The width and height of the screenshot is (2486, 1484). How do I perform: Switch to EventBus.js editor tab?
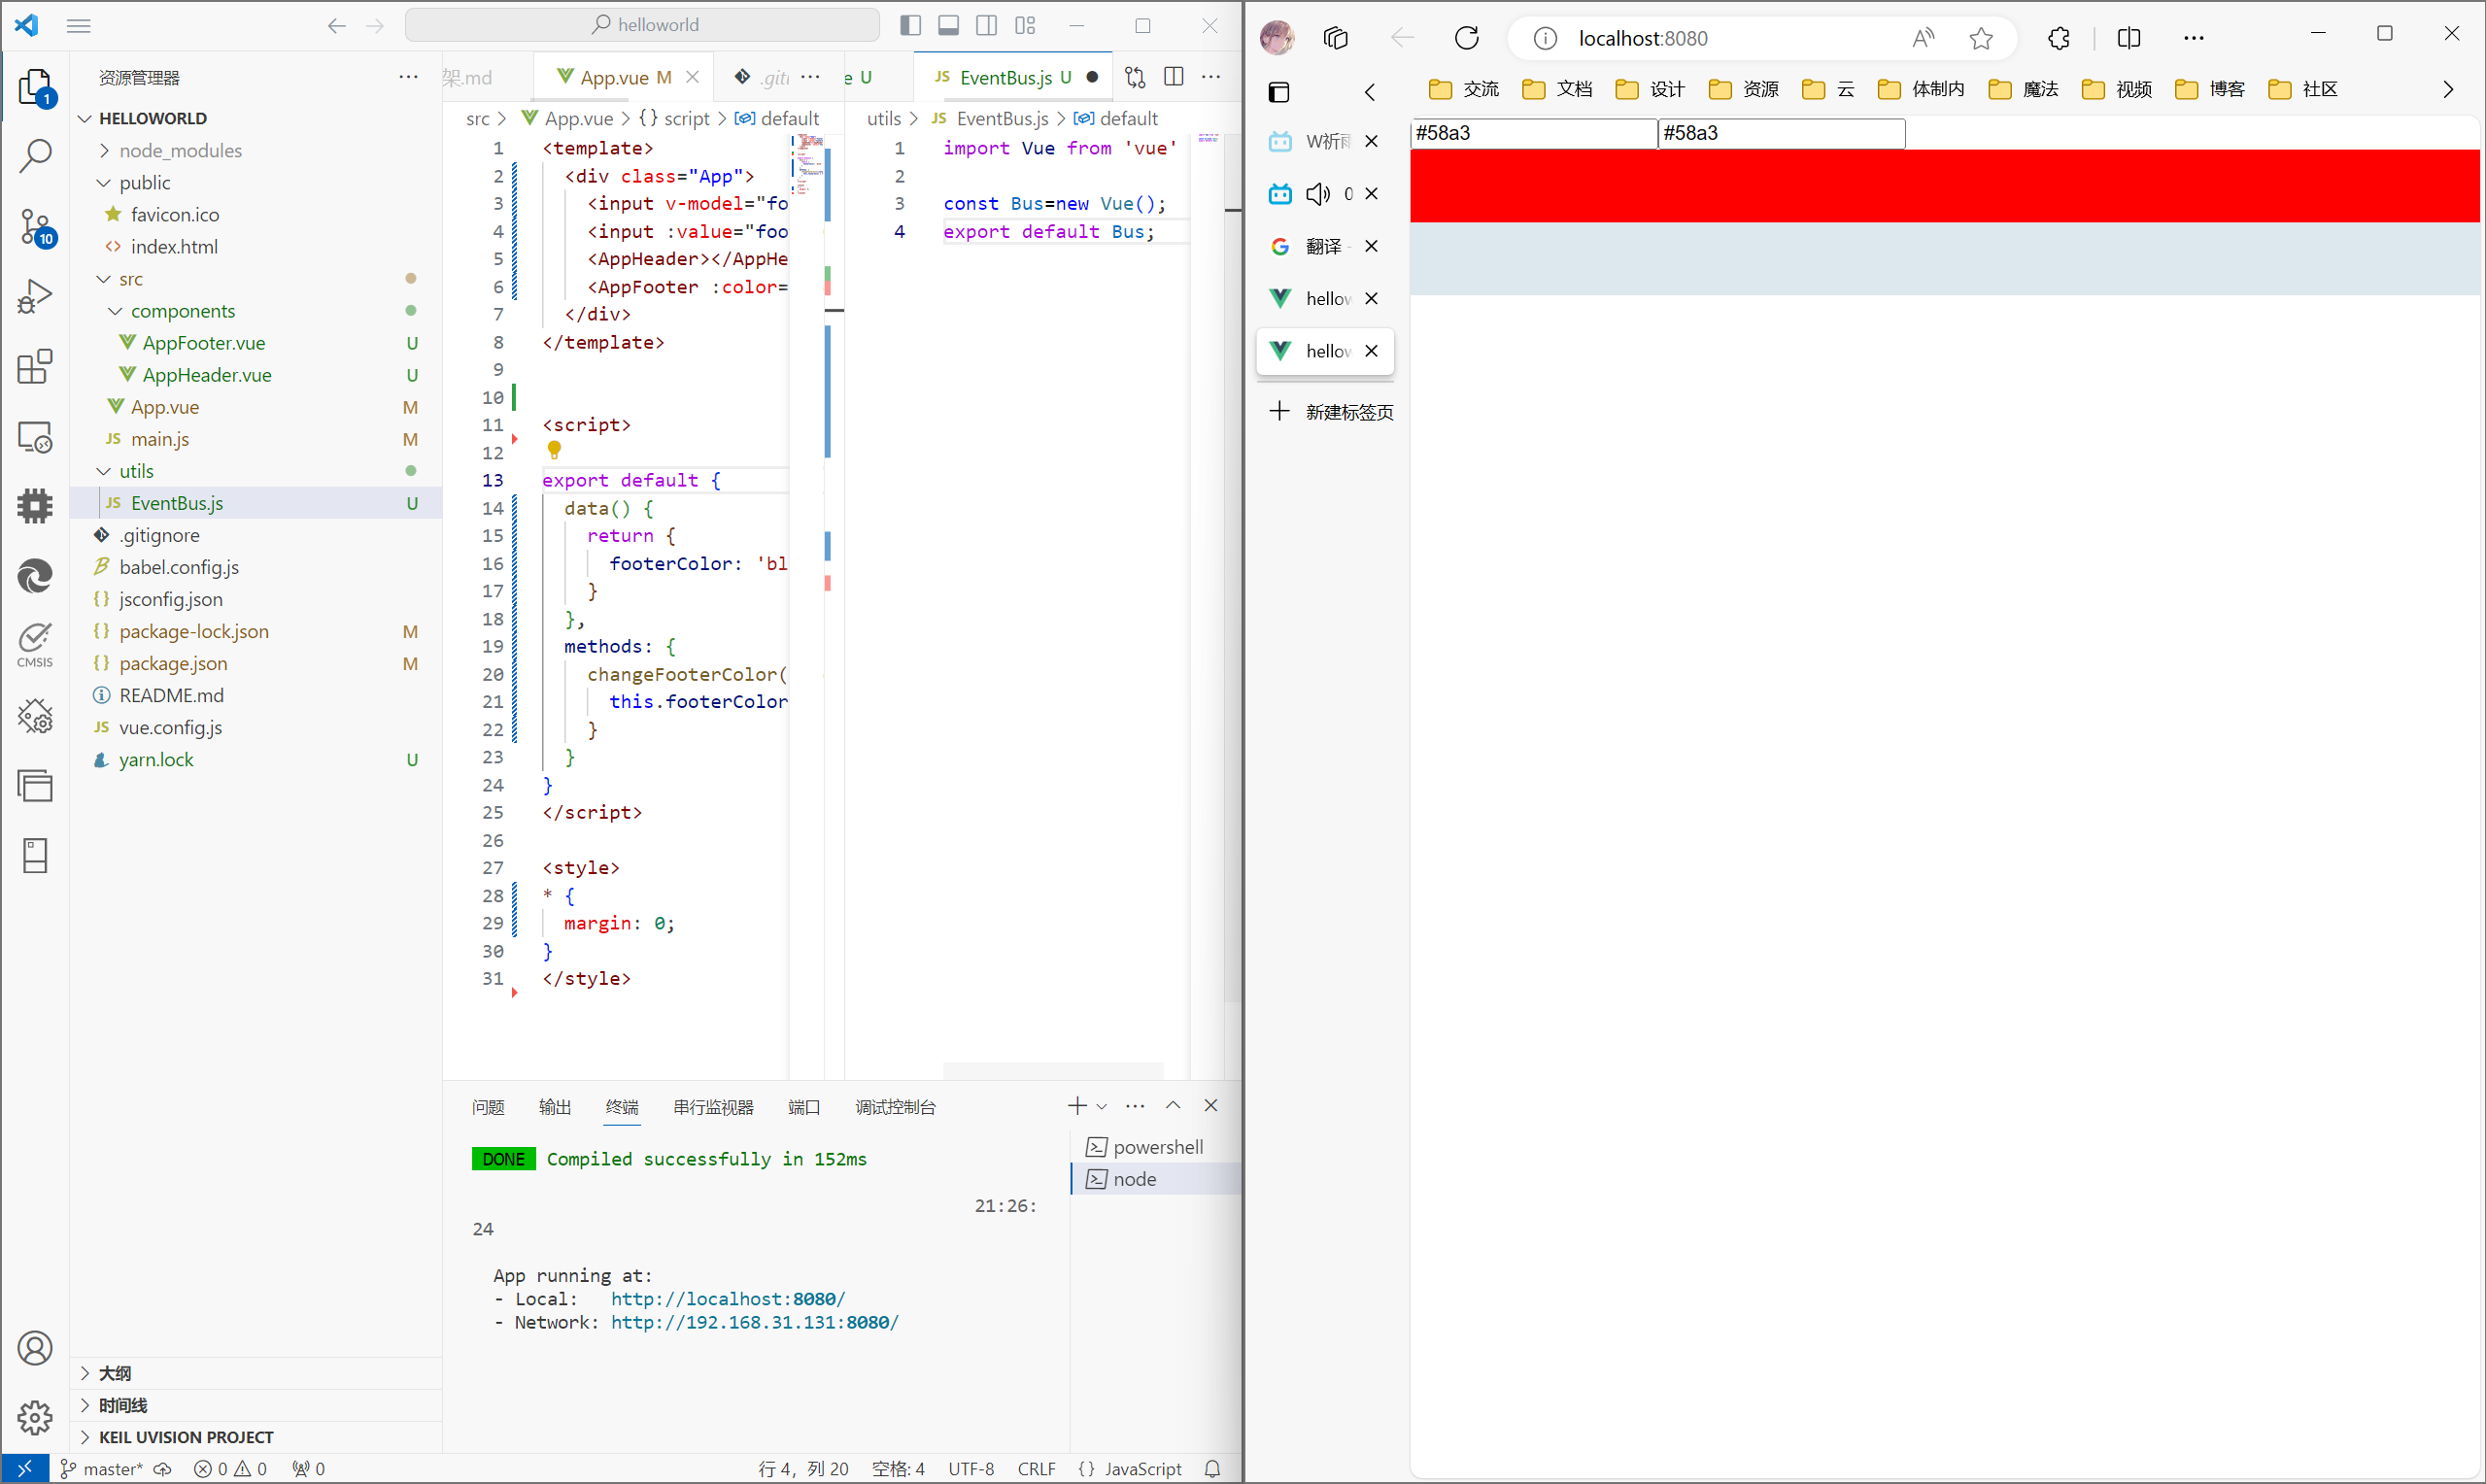[x=1013, y=77]
